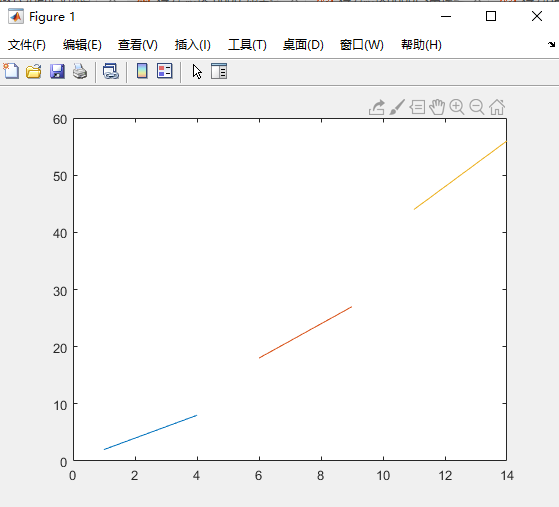Click the x-axis tick label 14
Screen dimensions: 559x507
point(507,476)
